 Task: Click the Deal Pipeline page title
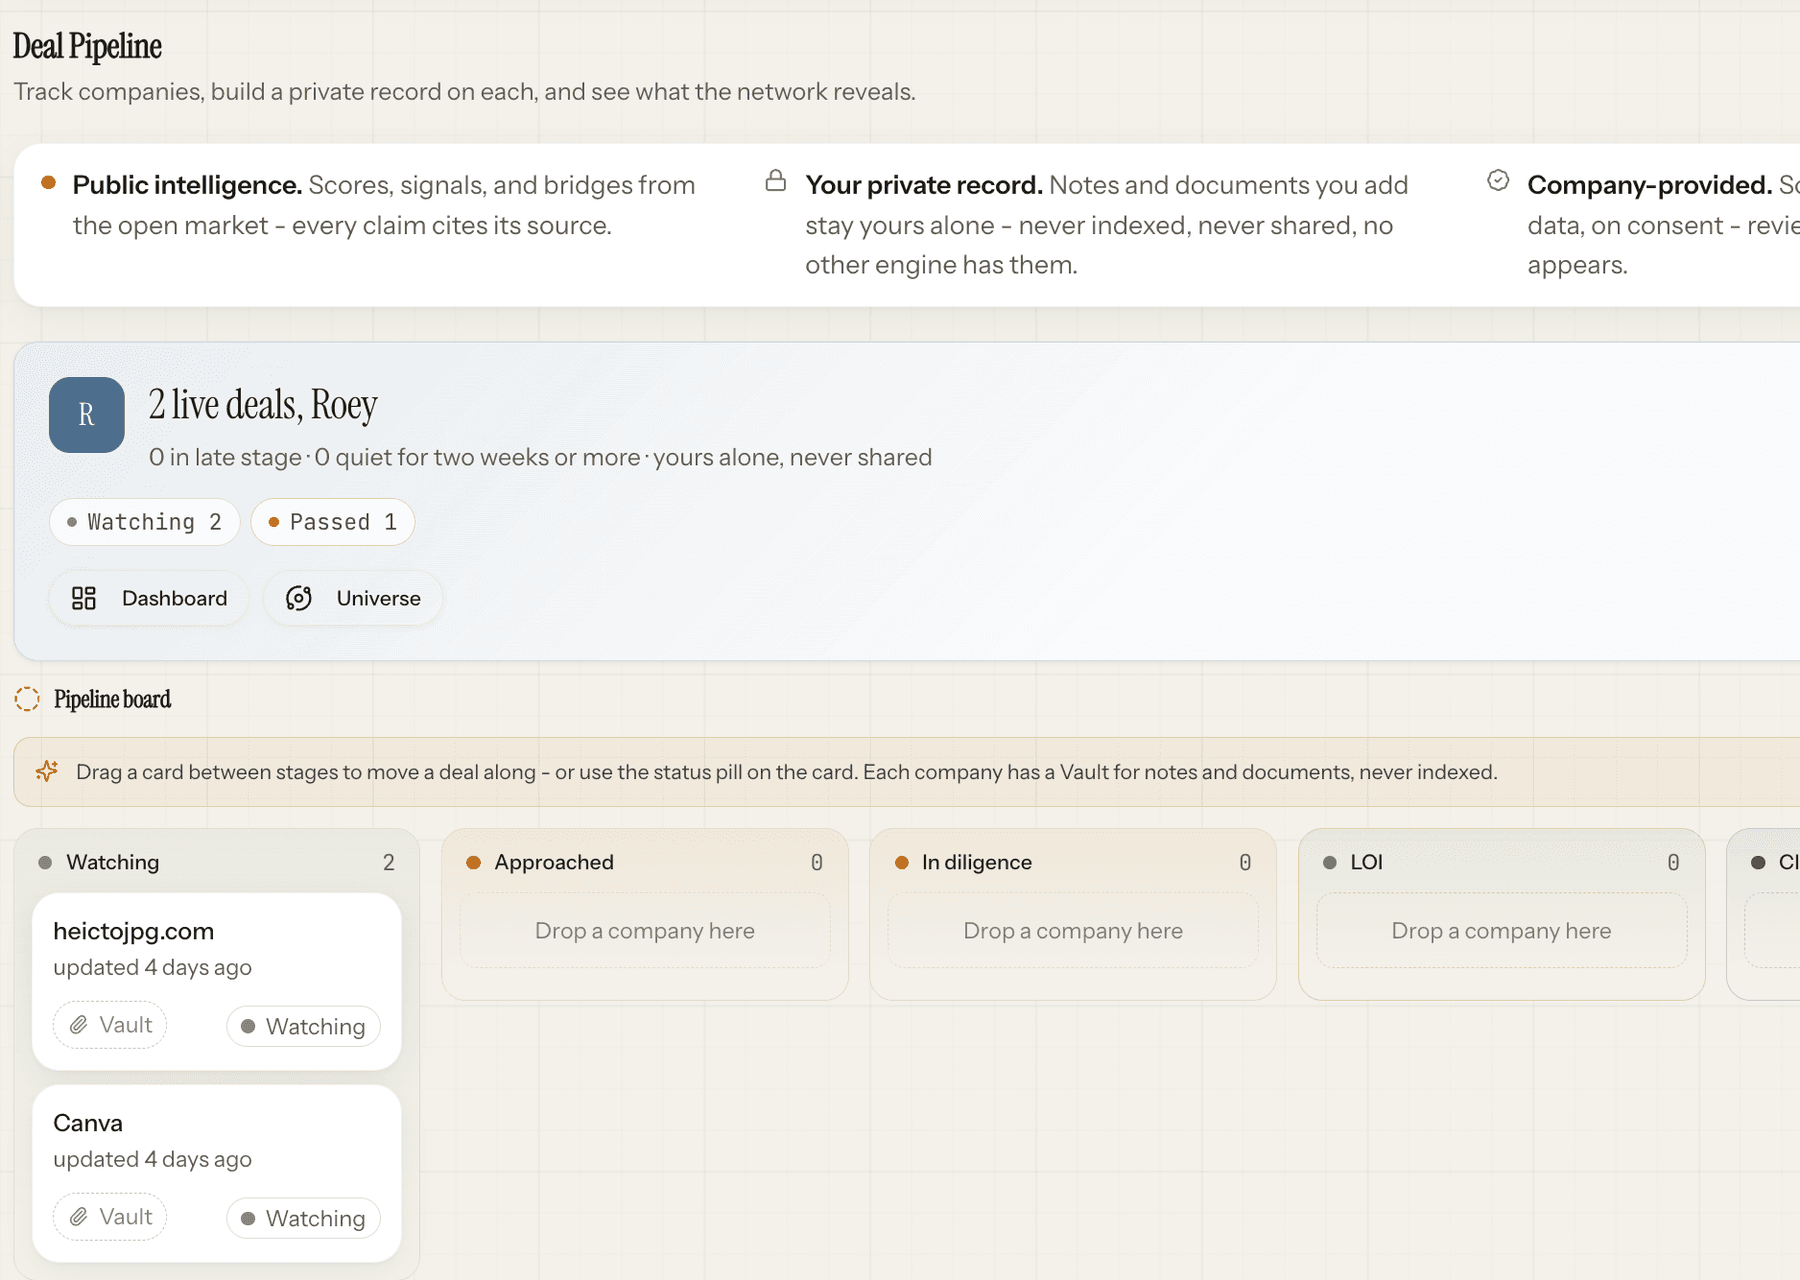[x=87, y=46]
